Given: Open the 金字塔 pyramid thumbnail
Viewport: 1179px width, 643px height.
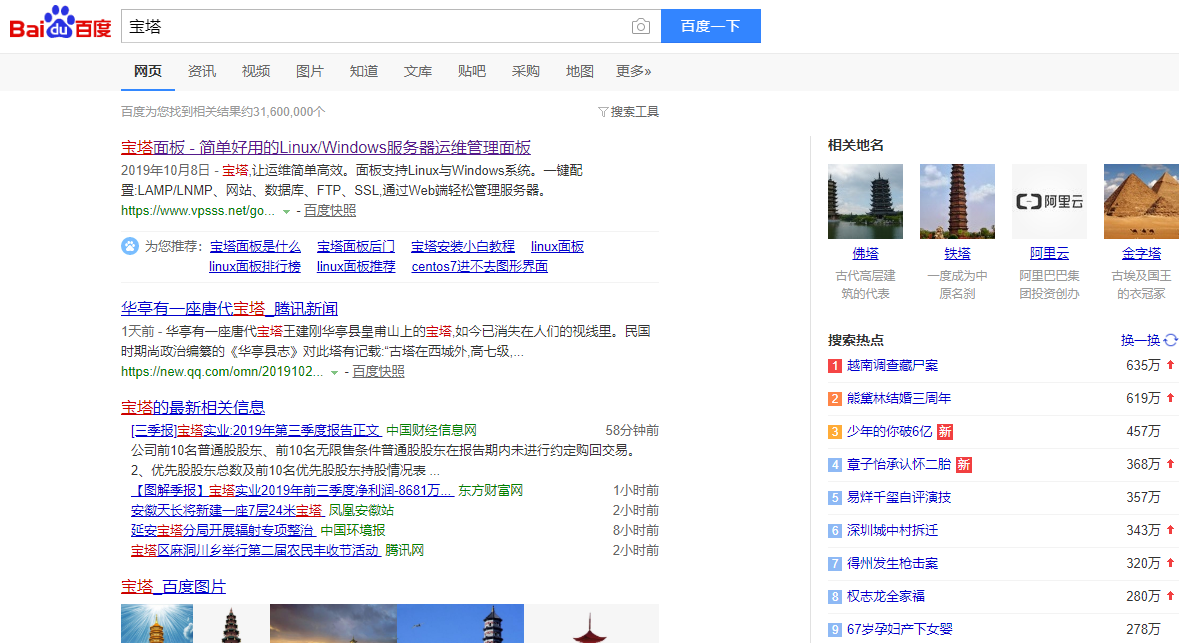Looking at the screenshot, I should tap(1141, 201).
